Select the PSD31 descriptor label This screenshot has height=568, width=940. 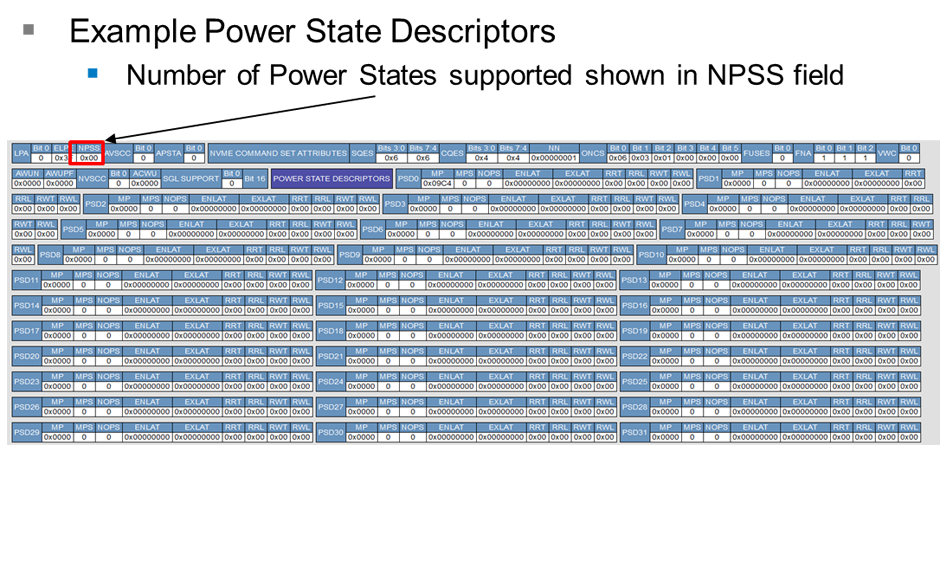pos(634,432)
